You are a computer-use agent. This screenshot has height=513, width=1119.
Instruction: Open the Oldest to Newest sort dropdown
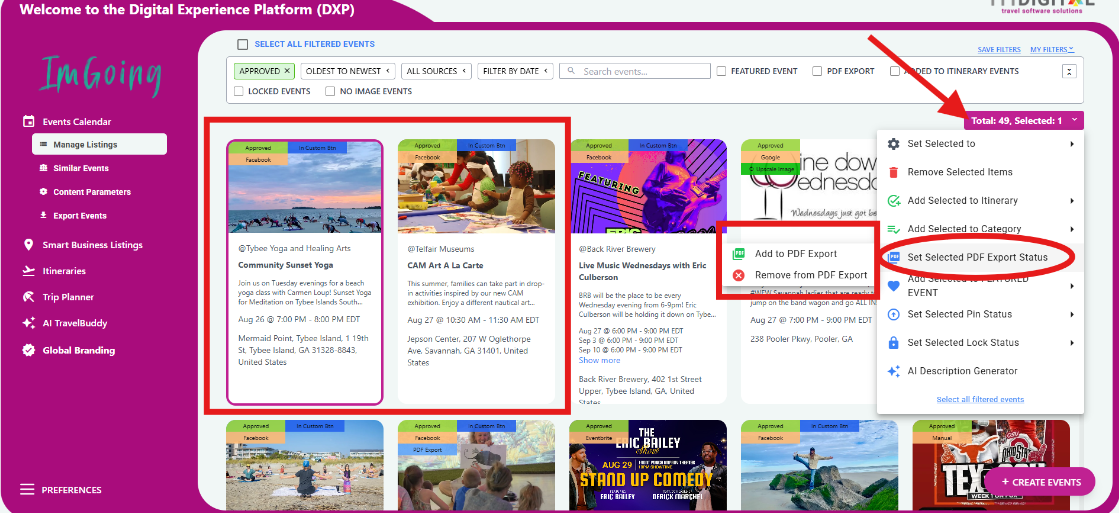tap(348, 71)
